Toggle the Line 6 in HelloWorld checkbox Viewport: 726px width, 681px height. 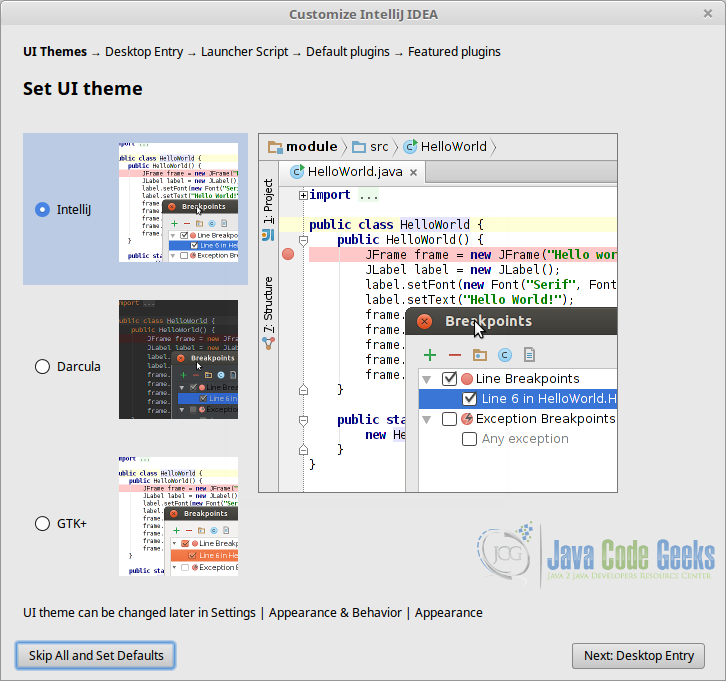point(469,399)
